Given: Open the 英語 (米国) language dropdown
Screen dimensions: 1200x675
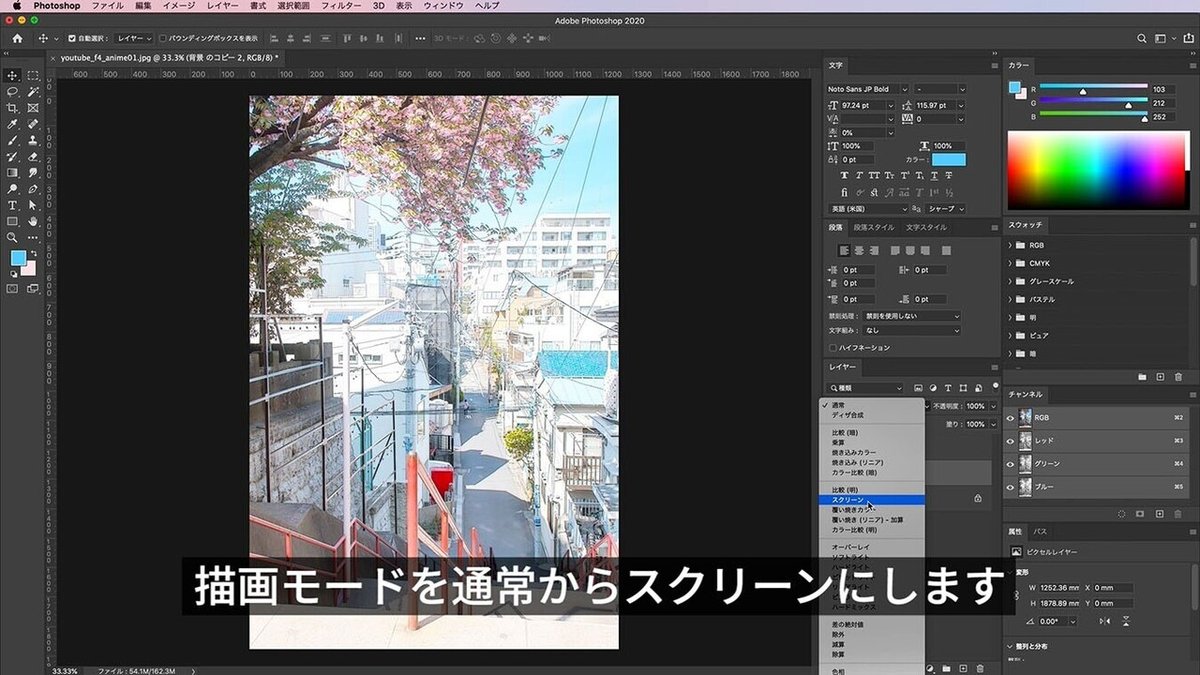Looking at the screenshot, I should coord(868,209).
